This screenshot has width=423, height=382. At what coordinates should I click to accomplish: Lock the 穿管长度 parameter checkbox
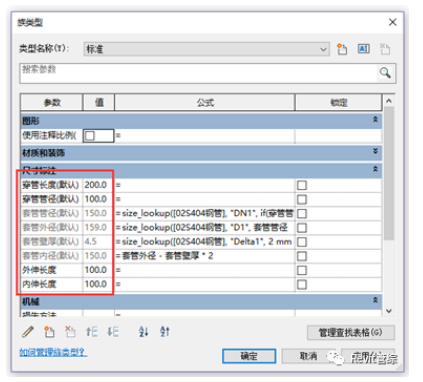[302, 185]
